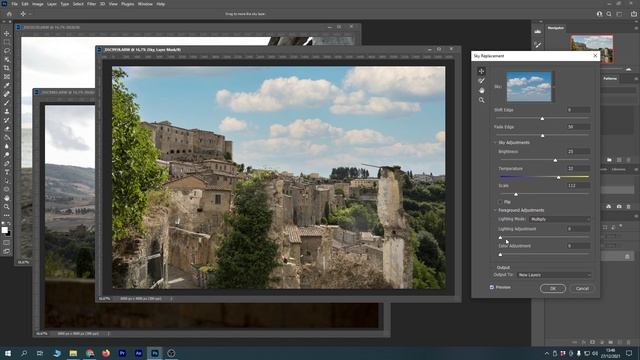The width and height of the screenshot is (640, 360).
Task: Select the Move tool in the left toolbar
Action: pos(7,33)
